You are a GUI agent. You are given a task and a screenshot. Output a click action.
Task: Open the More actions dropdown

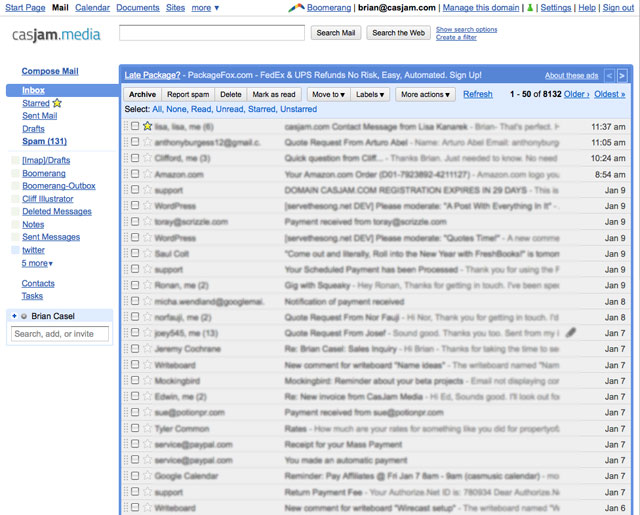tap(425, 94)
